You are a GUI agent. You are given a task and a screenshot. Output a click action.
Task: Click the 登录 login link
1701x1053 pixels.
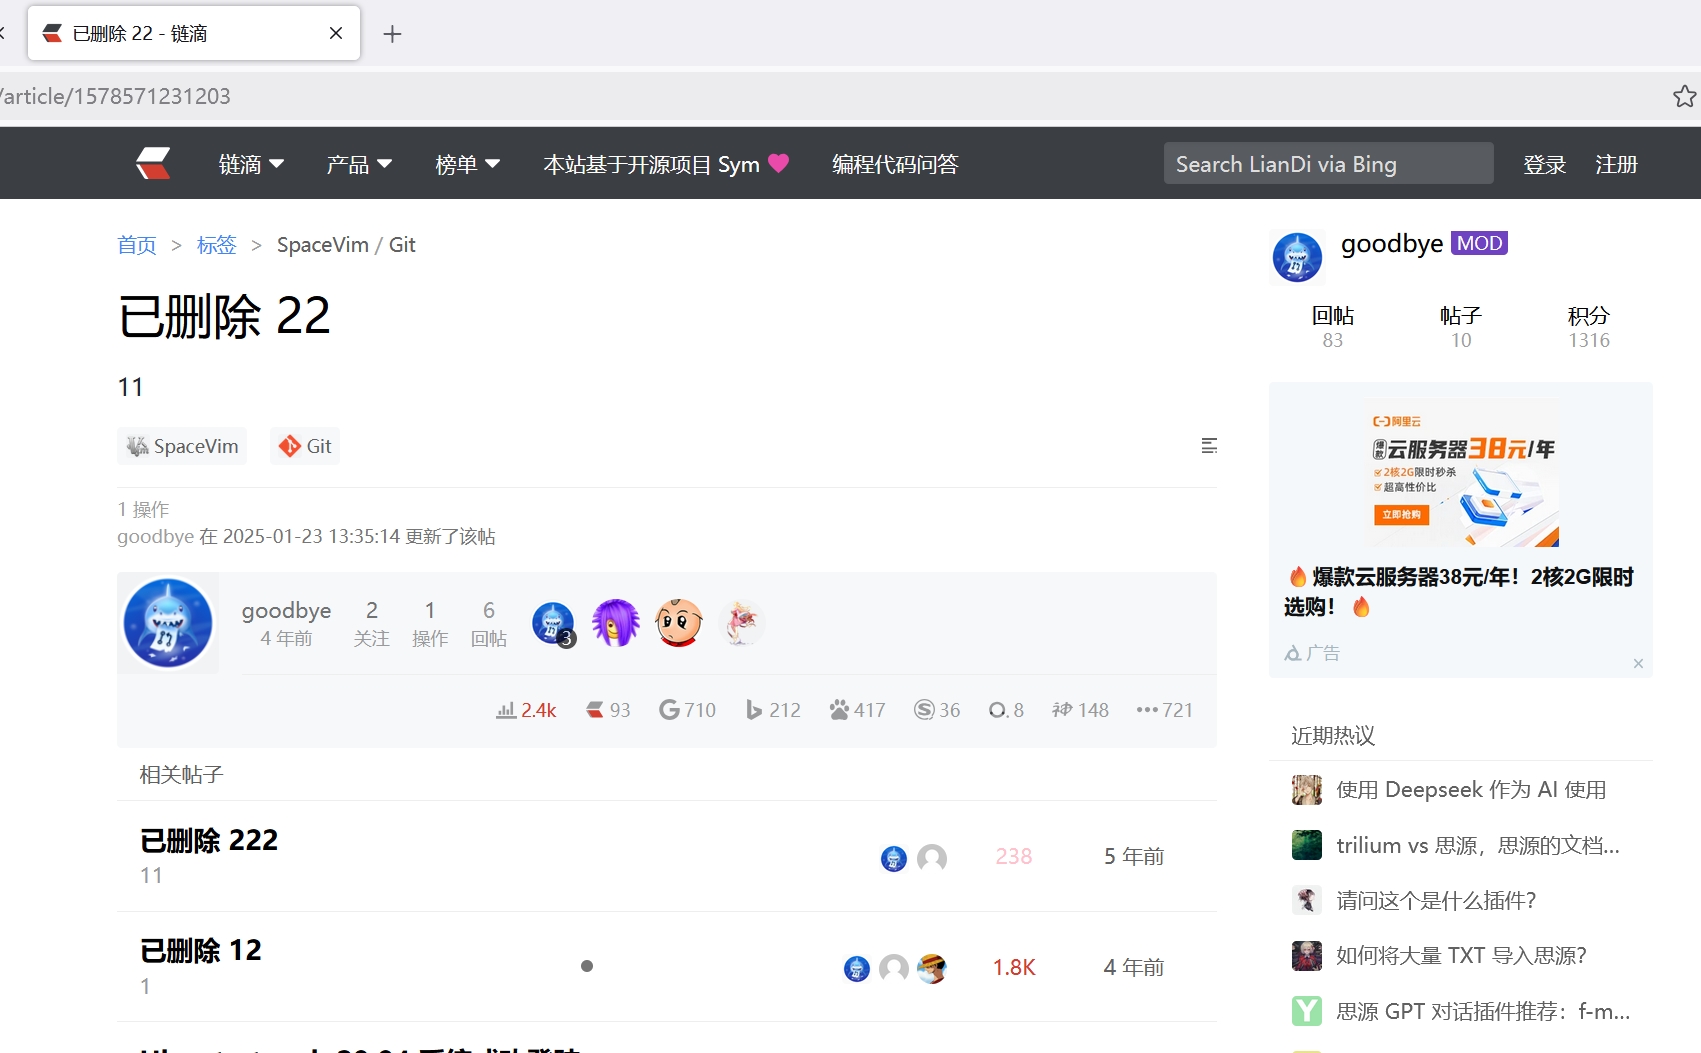1544,164
